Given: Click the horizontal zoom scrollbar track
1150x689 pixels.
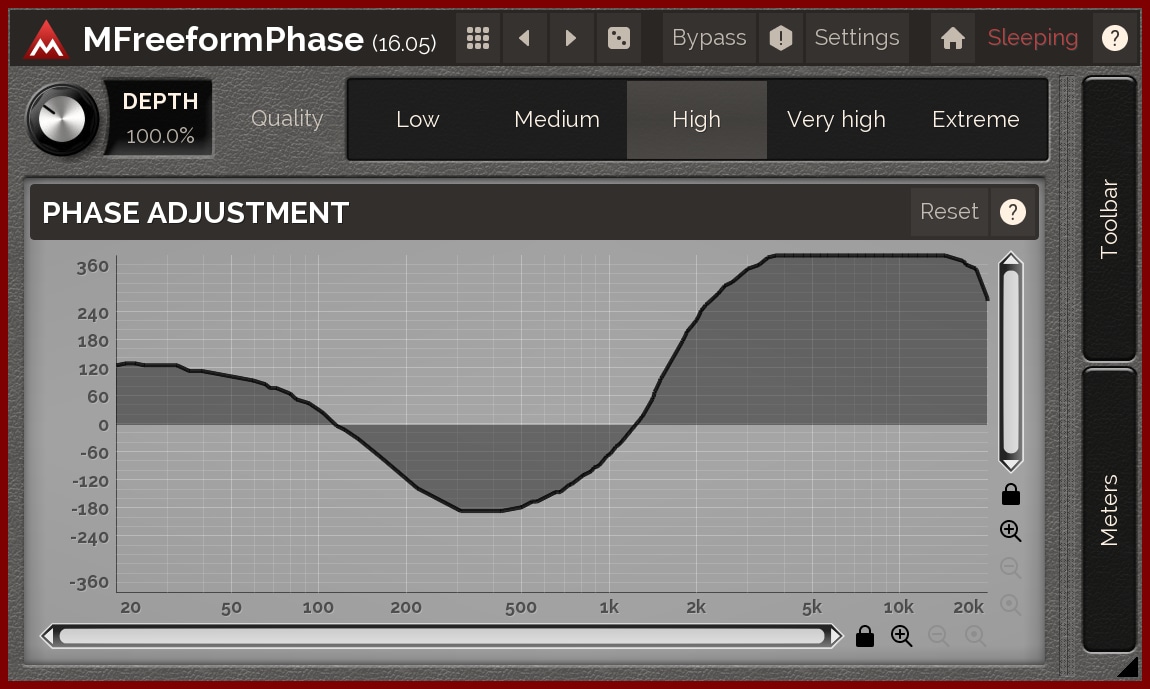Looking at the screenshot, I should tap(442, 636).
